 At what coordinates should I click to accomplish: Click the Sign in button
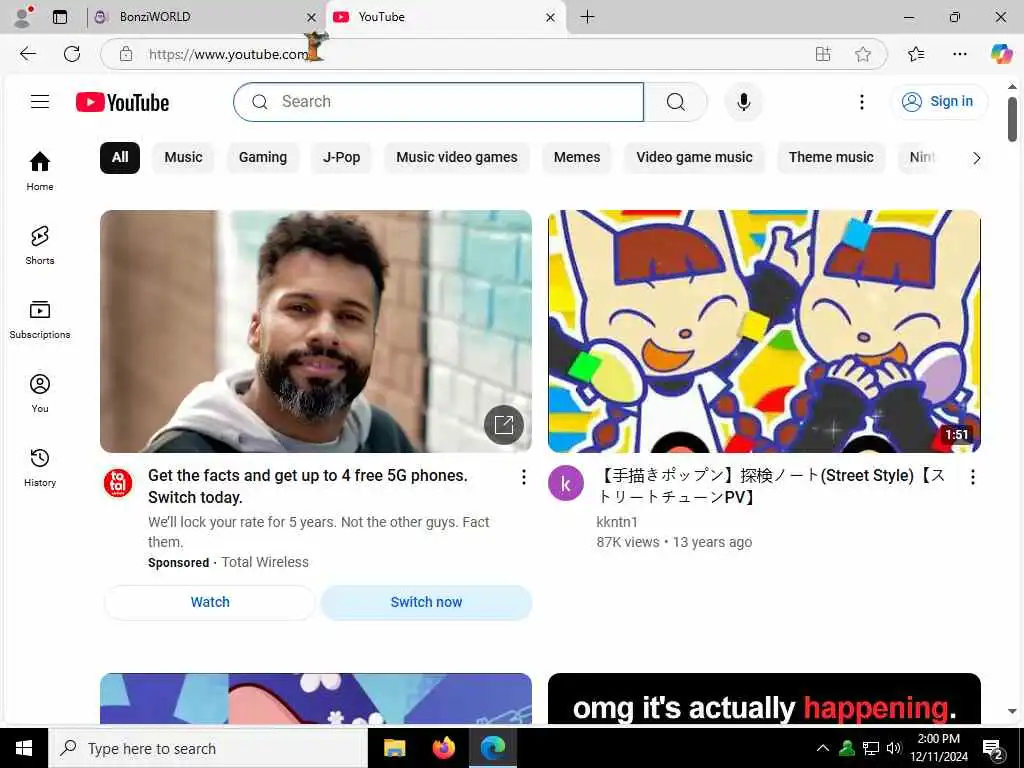click(x=938, y=102)
